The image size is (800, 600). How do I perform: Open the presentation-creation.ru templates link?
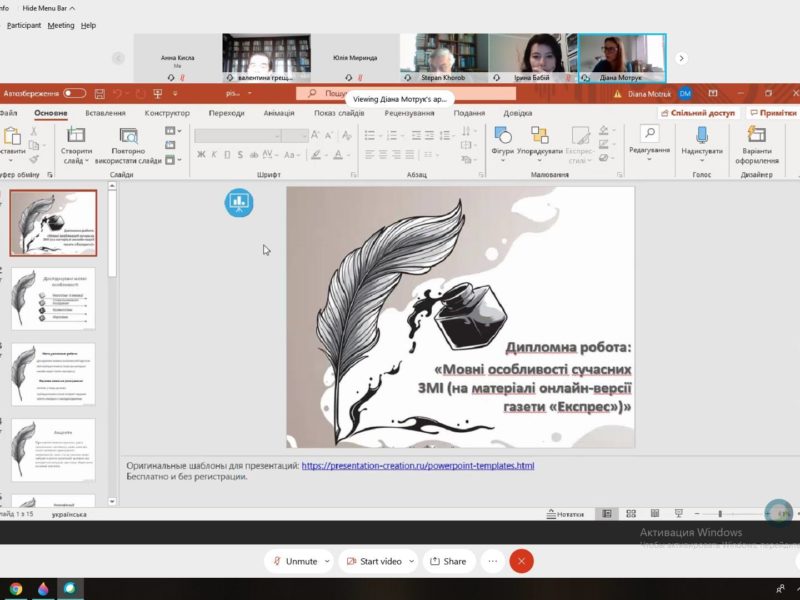point(417,466)
